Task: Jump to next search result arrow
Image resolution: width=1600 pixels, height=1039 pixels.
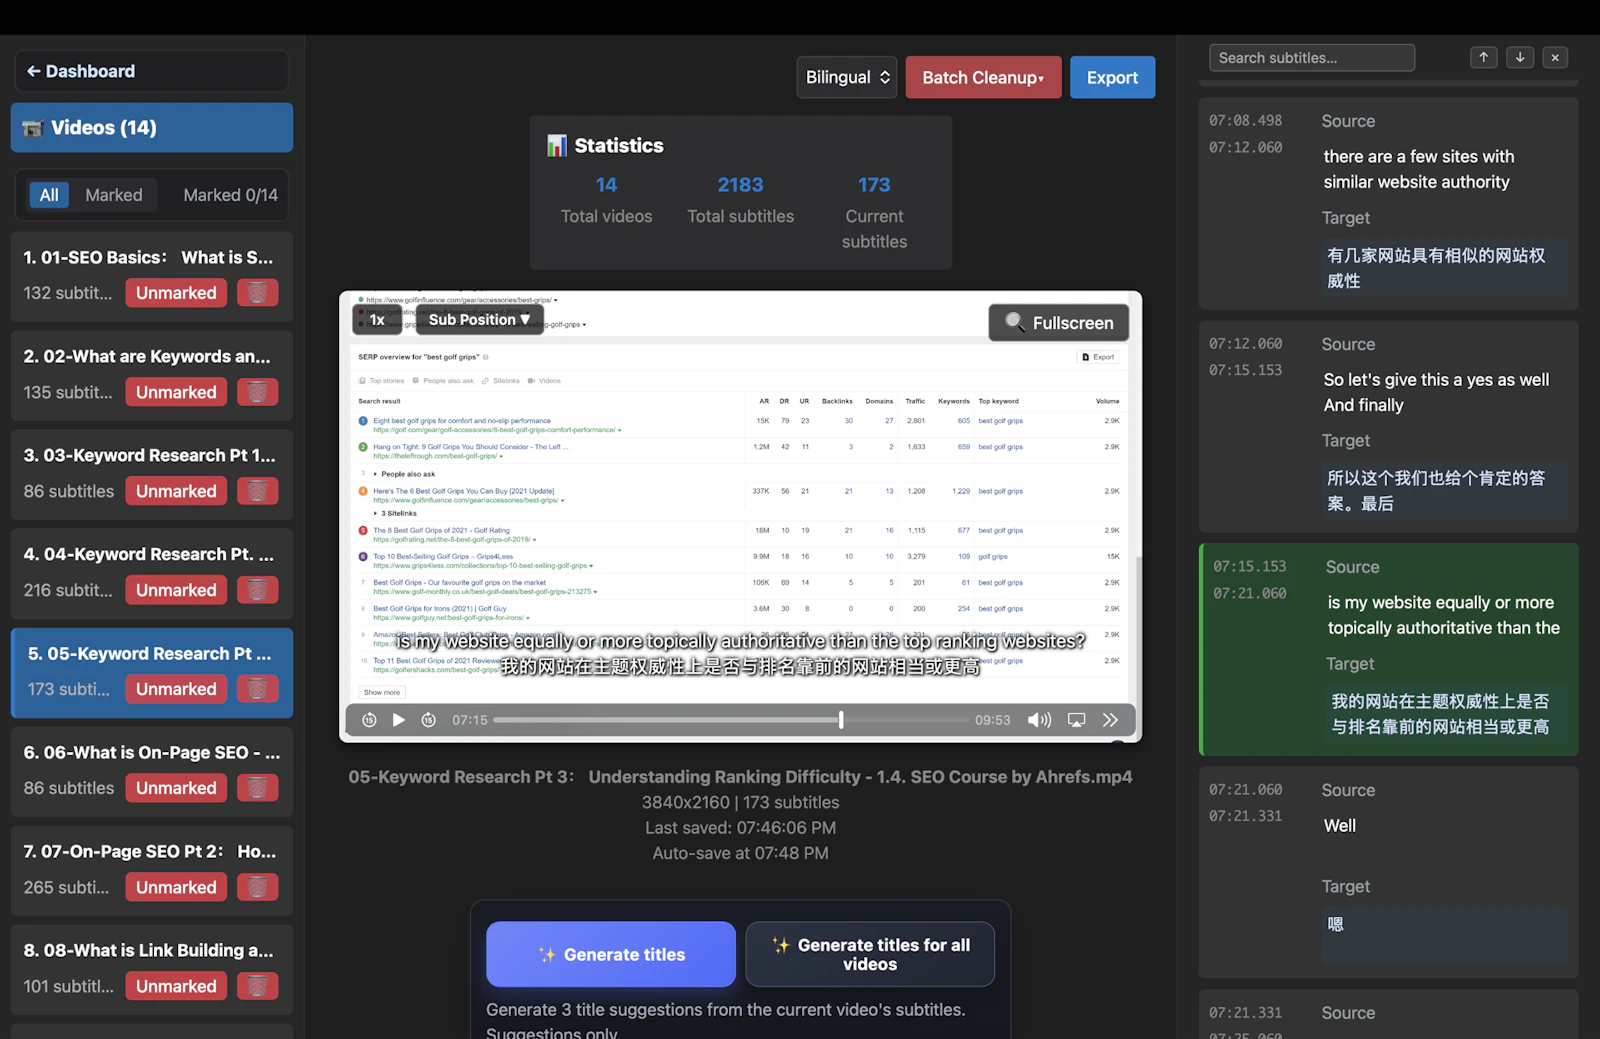Action: 1520,57
